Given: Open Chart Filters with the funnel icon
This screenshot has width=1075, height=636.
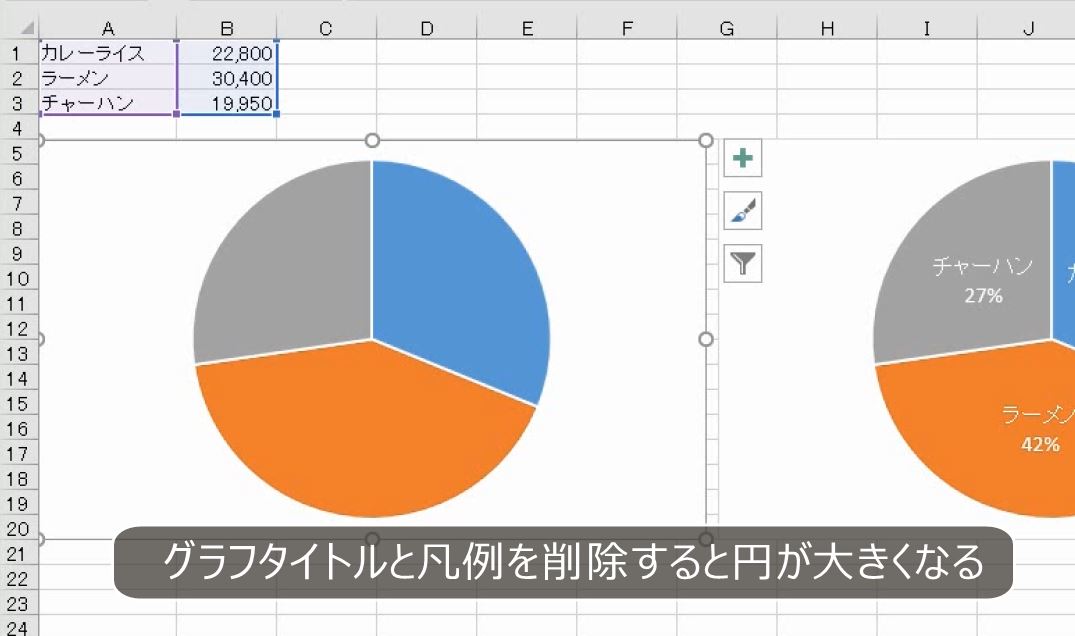Looking at the screenshot, I should click(741, 265).
